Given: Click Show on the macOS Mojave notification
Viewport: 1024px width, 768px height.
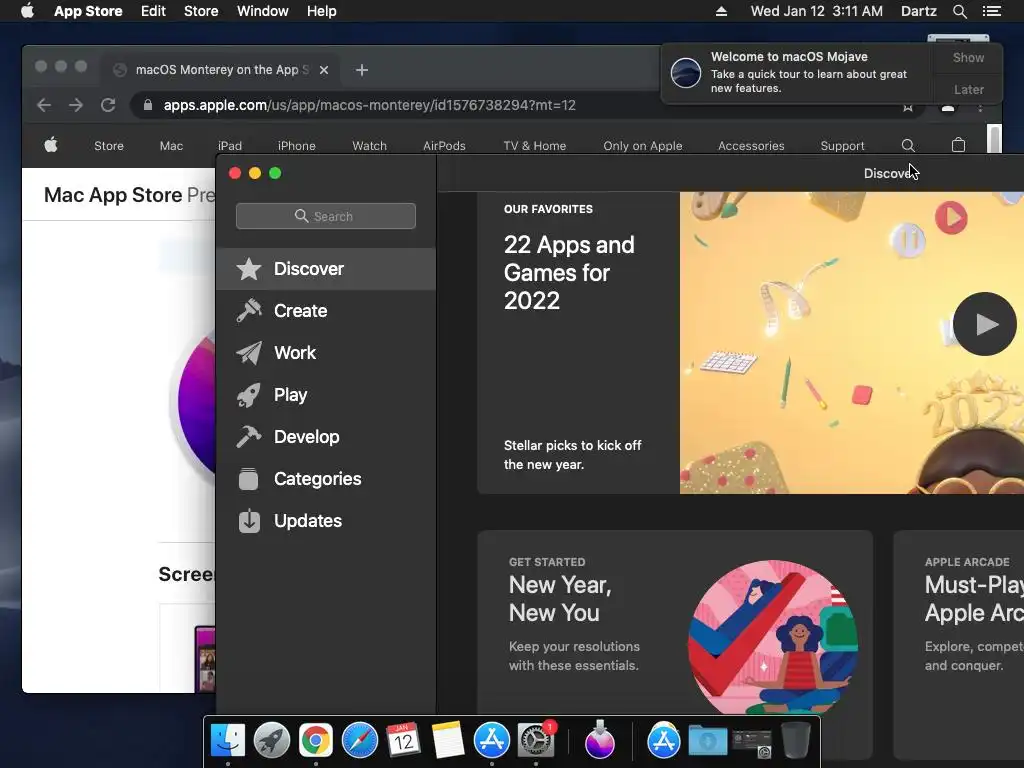Looking at the screenshot, I should tap(968, 58).
